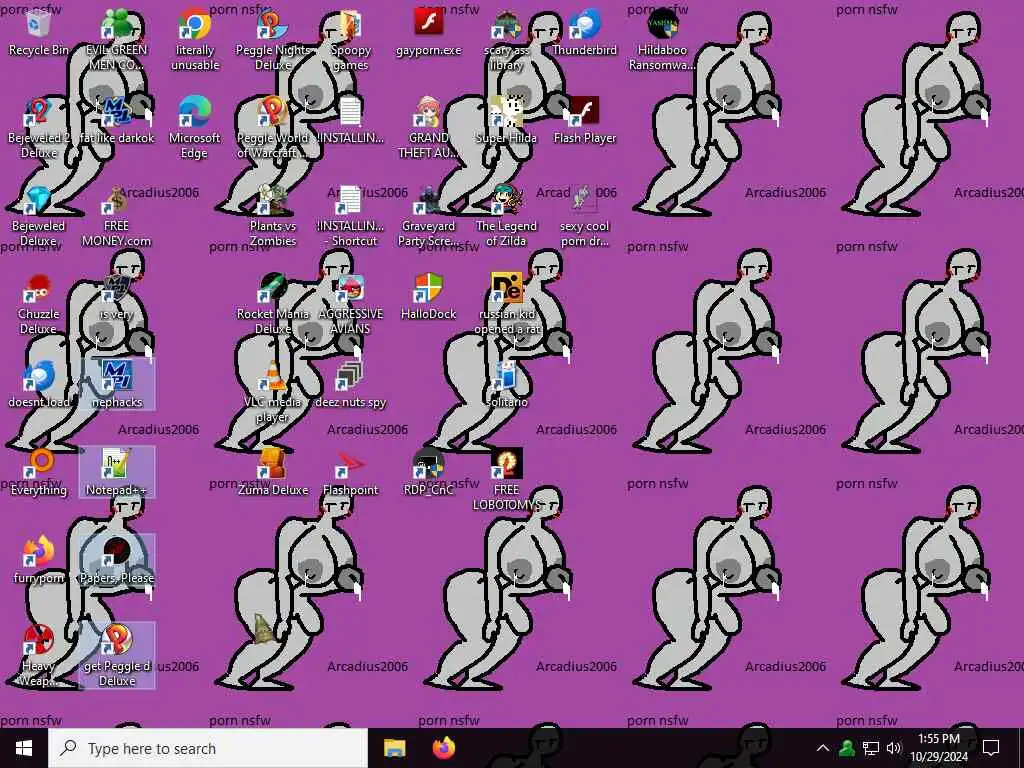1024x768 pixels.
Task: Select the Flash Player shortcut icon
Action: (x=584, y=112)
